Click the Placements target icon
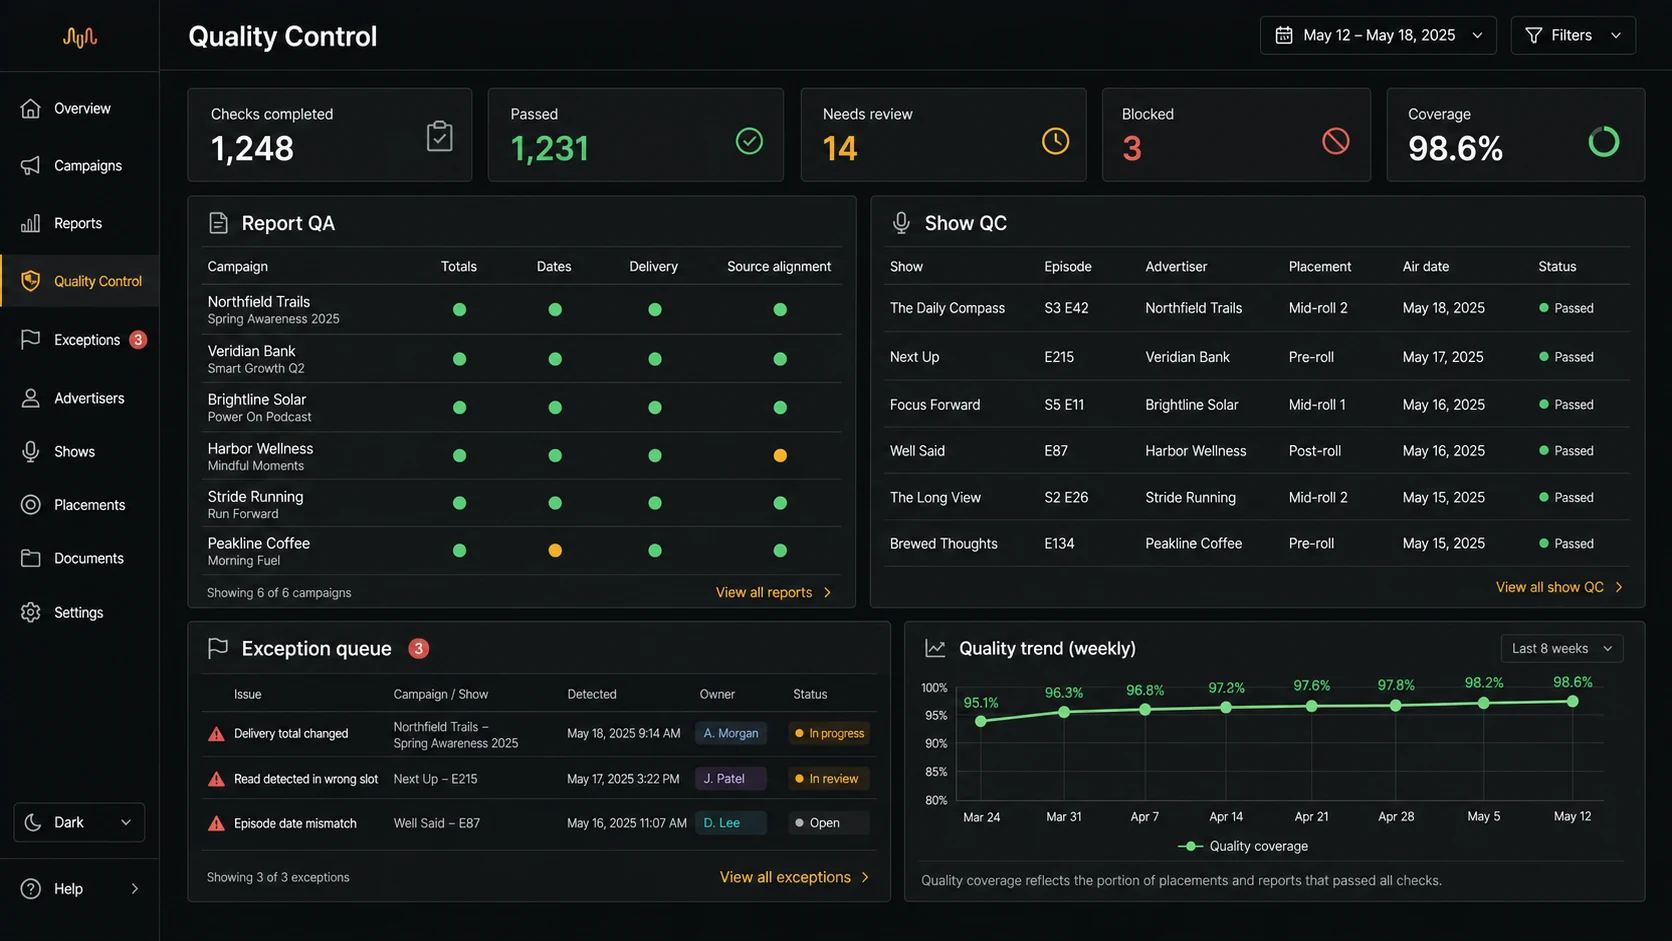 pos(31,505)
